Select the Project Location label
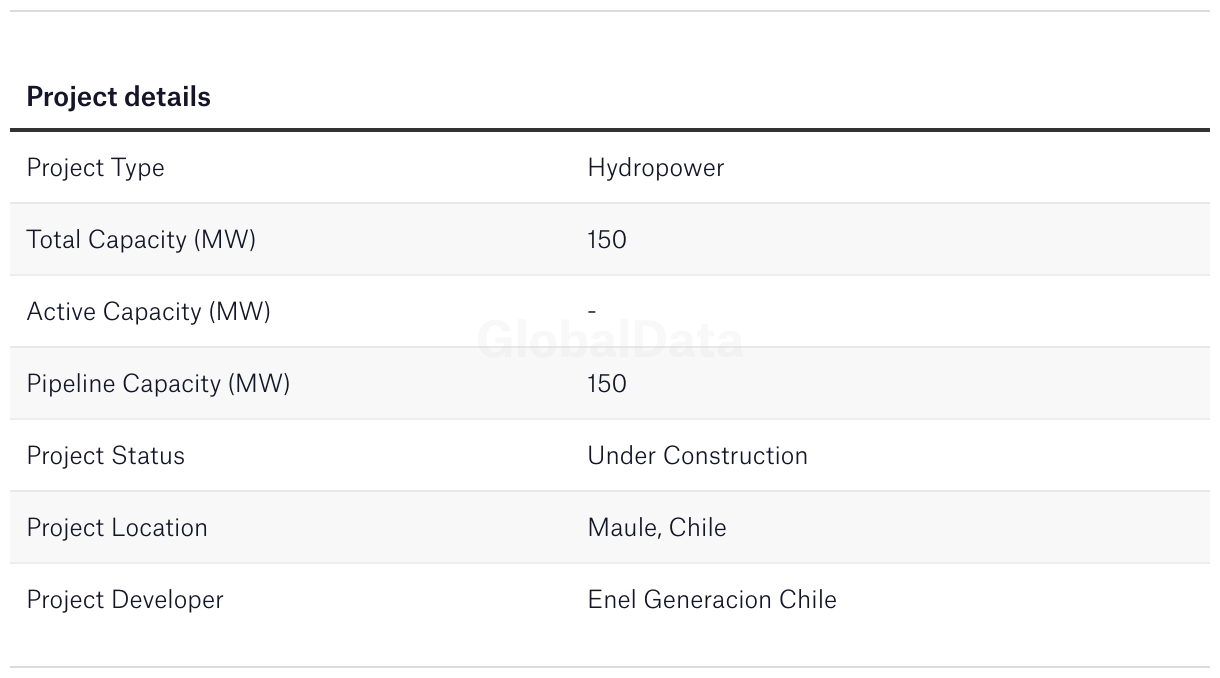Screen dimensions: 1220x678 coord(117,528)
